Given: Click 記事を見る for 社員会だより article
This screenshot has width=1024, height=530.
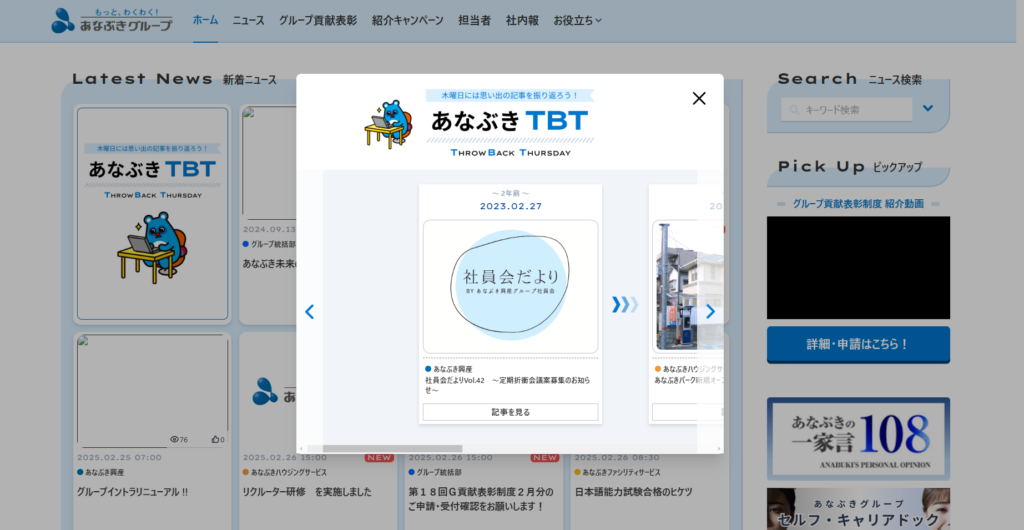Looking at the screenshot, I should click(x=510, y=412).
